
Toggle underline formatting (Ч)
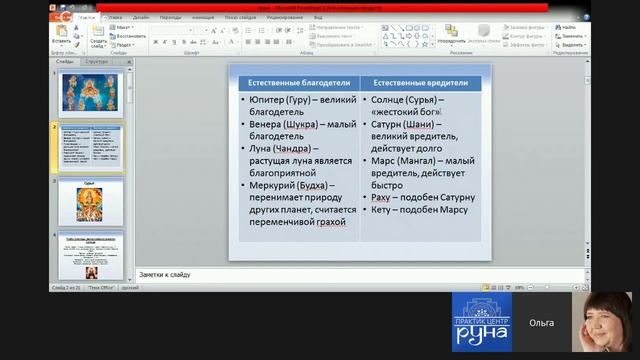174,42
